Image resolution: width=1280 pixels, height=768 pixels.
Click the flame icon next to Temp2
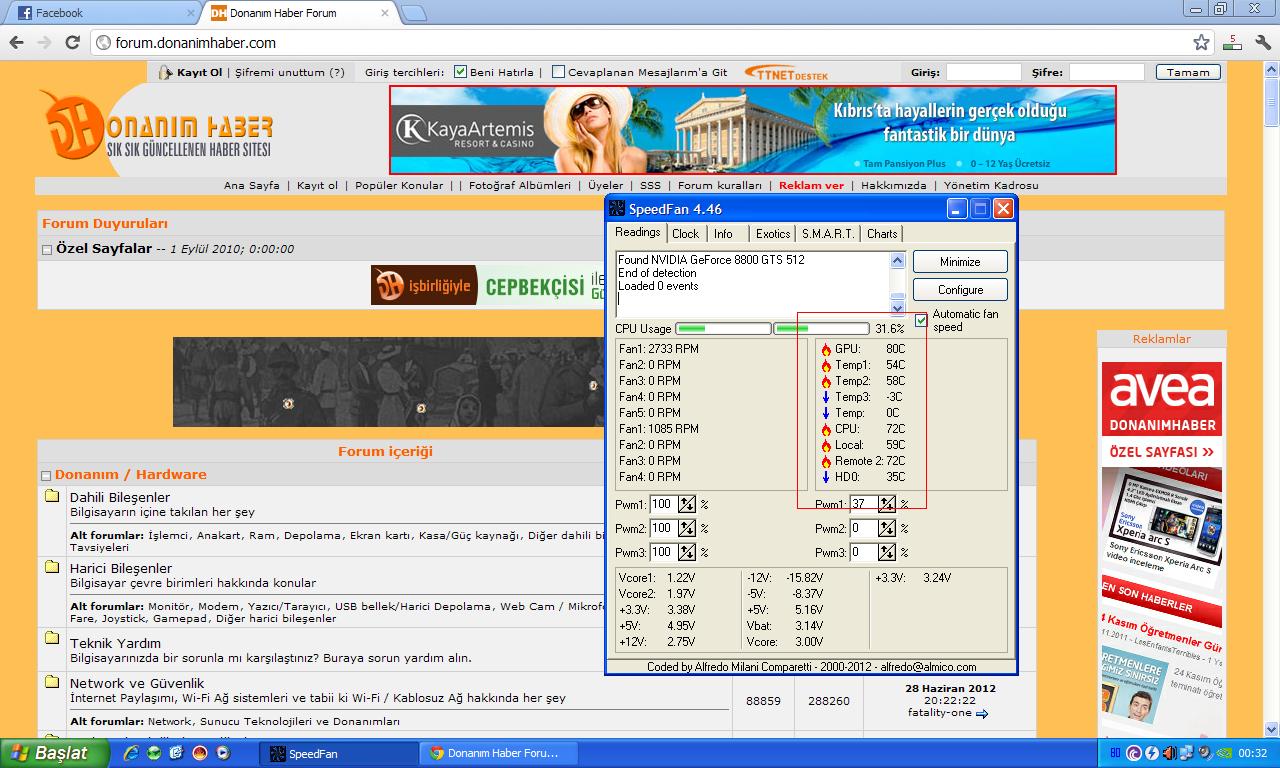(826, 381)
